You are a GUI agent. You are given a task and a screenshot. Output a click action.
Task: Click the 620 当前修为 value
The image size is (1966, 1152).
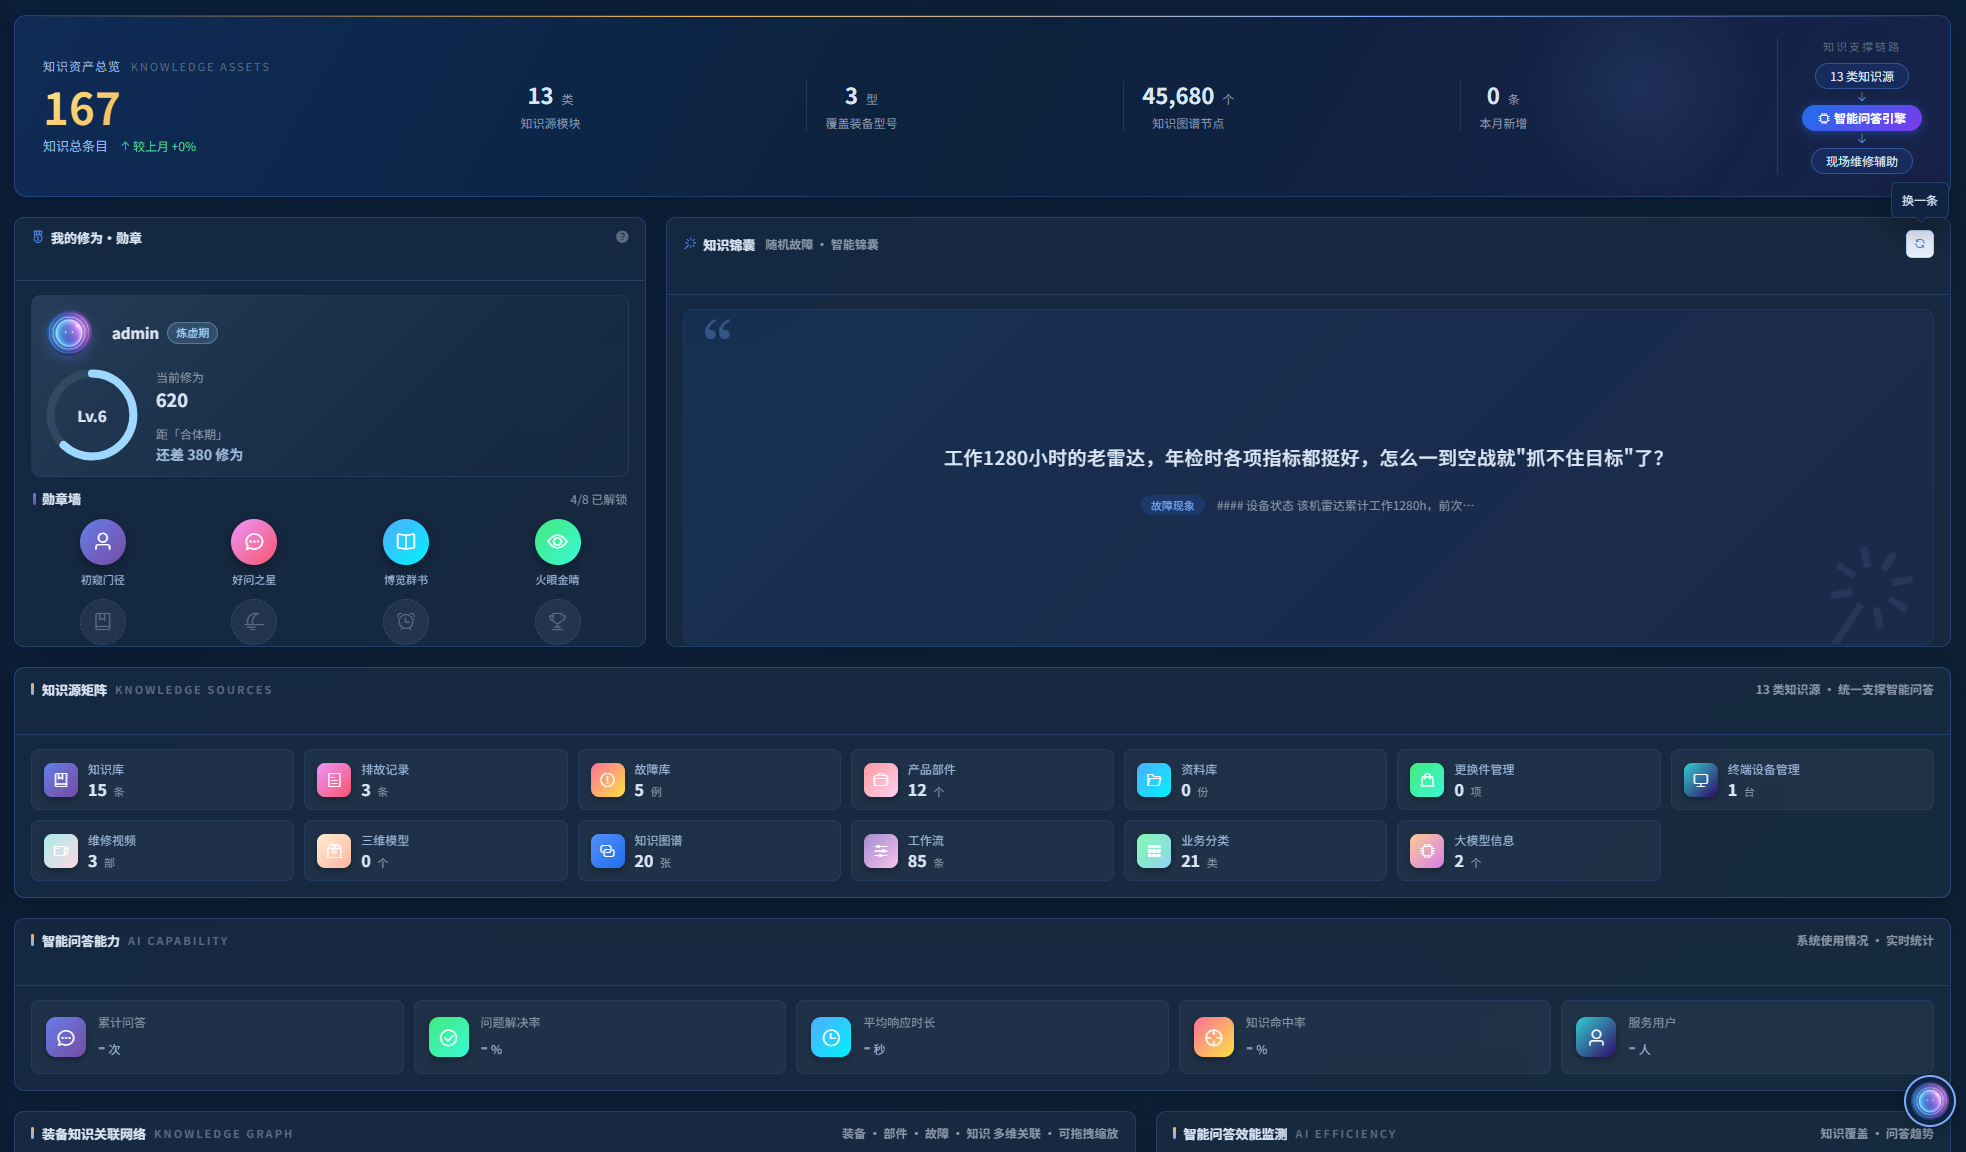pos(172,401)
